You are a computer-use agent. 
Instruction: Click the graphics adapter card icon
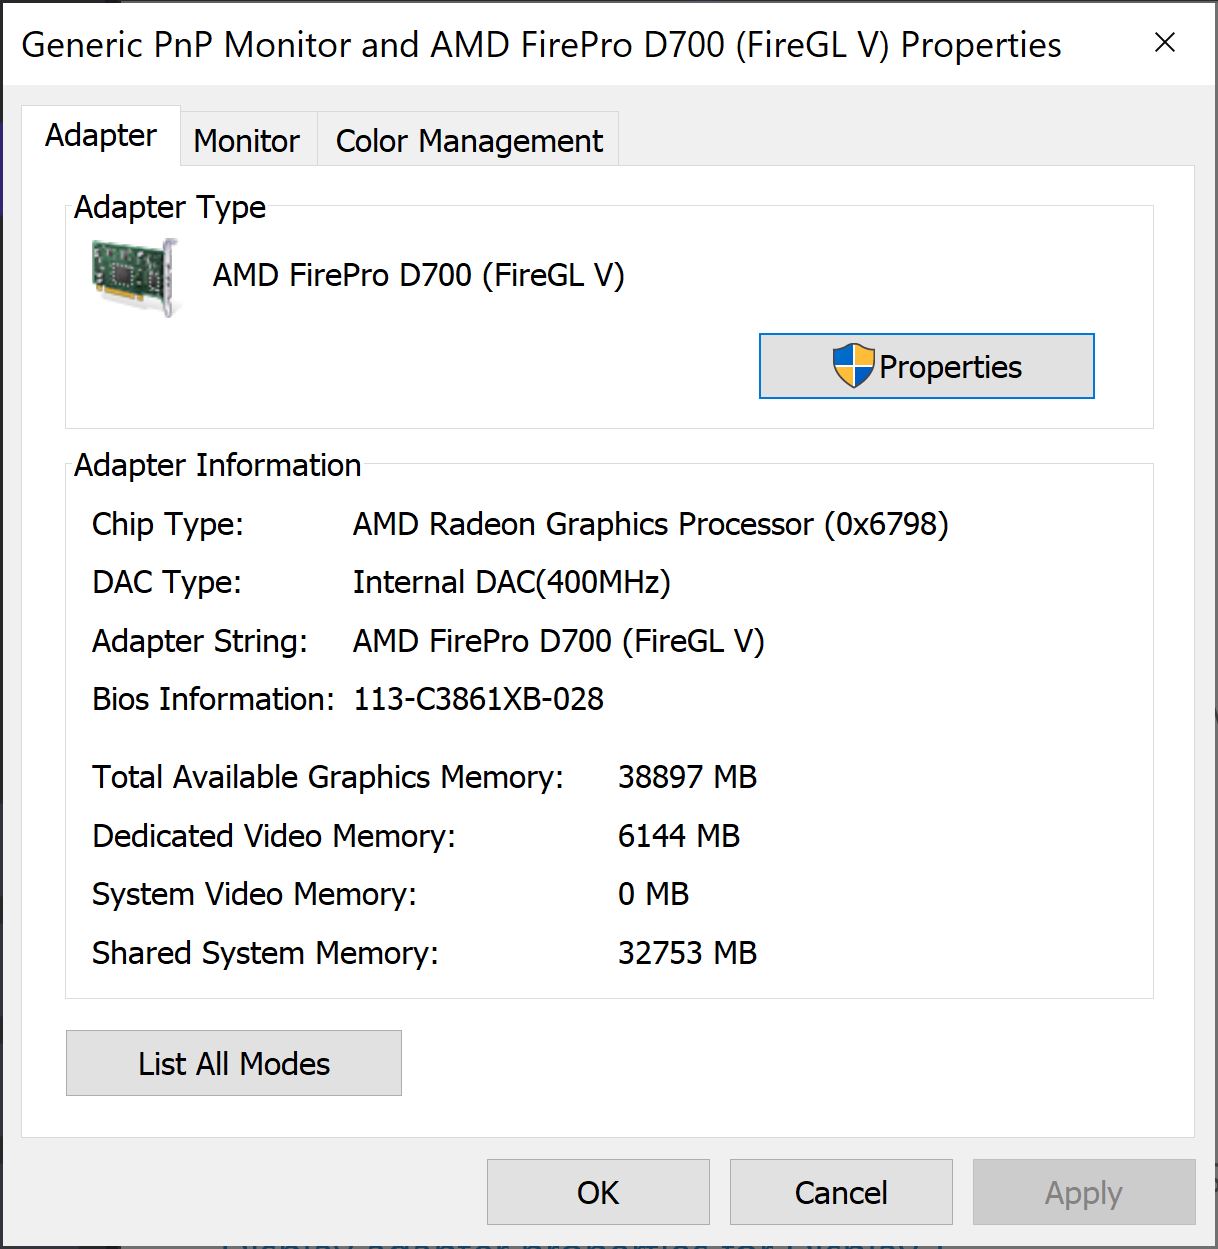(x=135, y=277)
